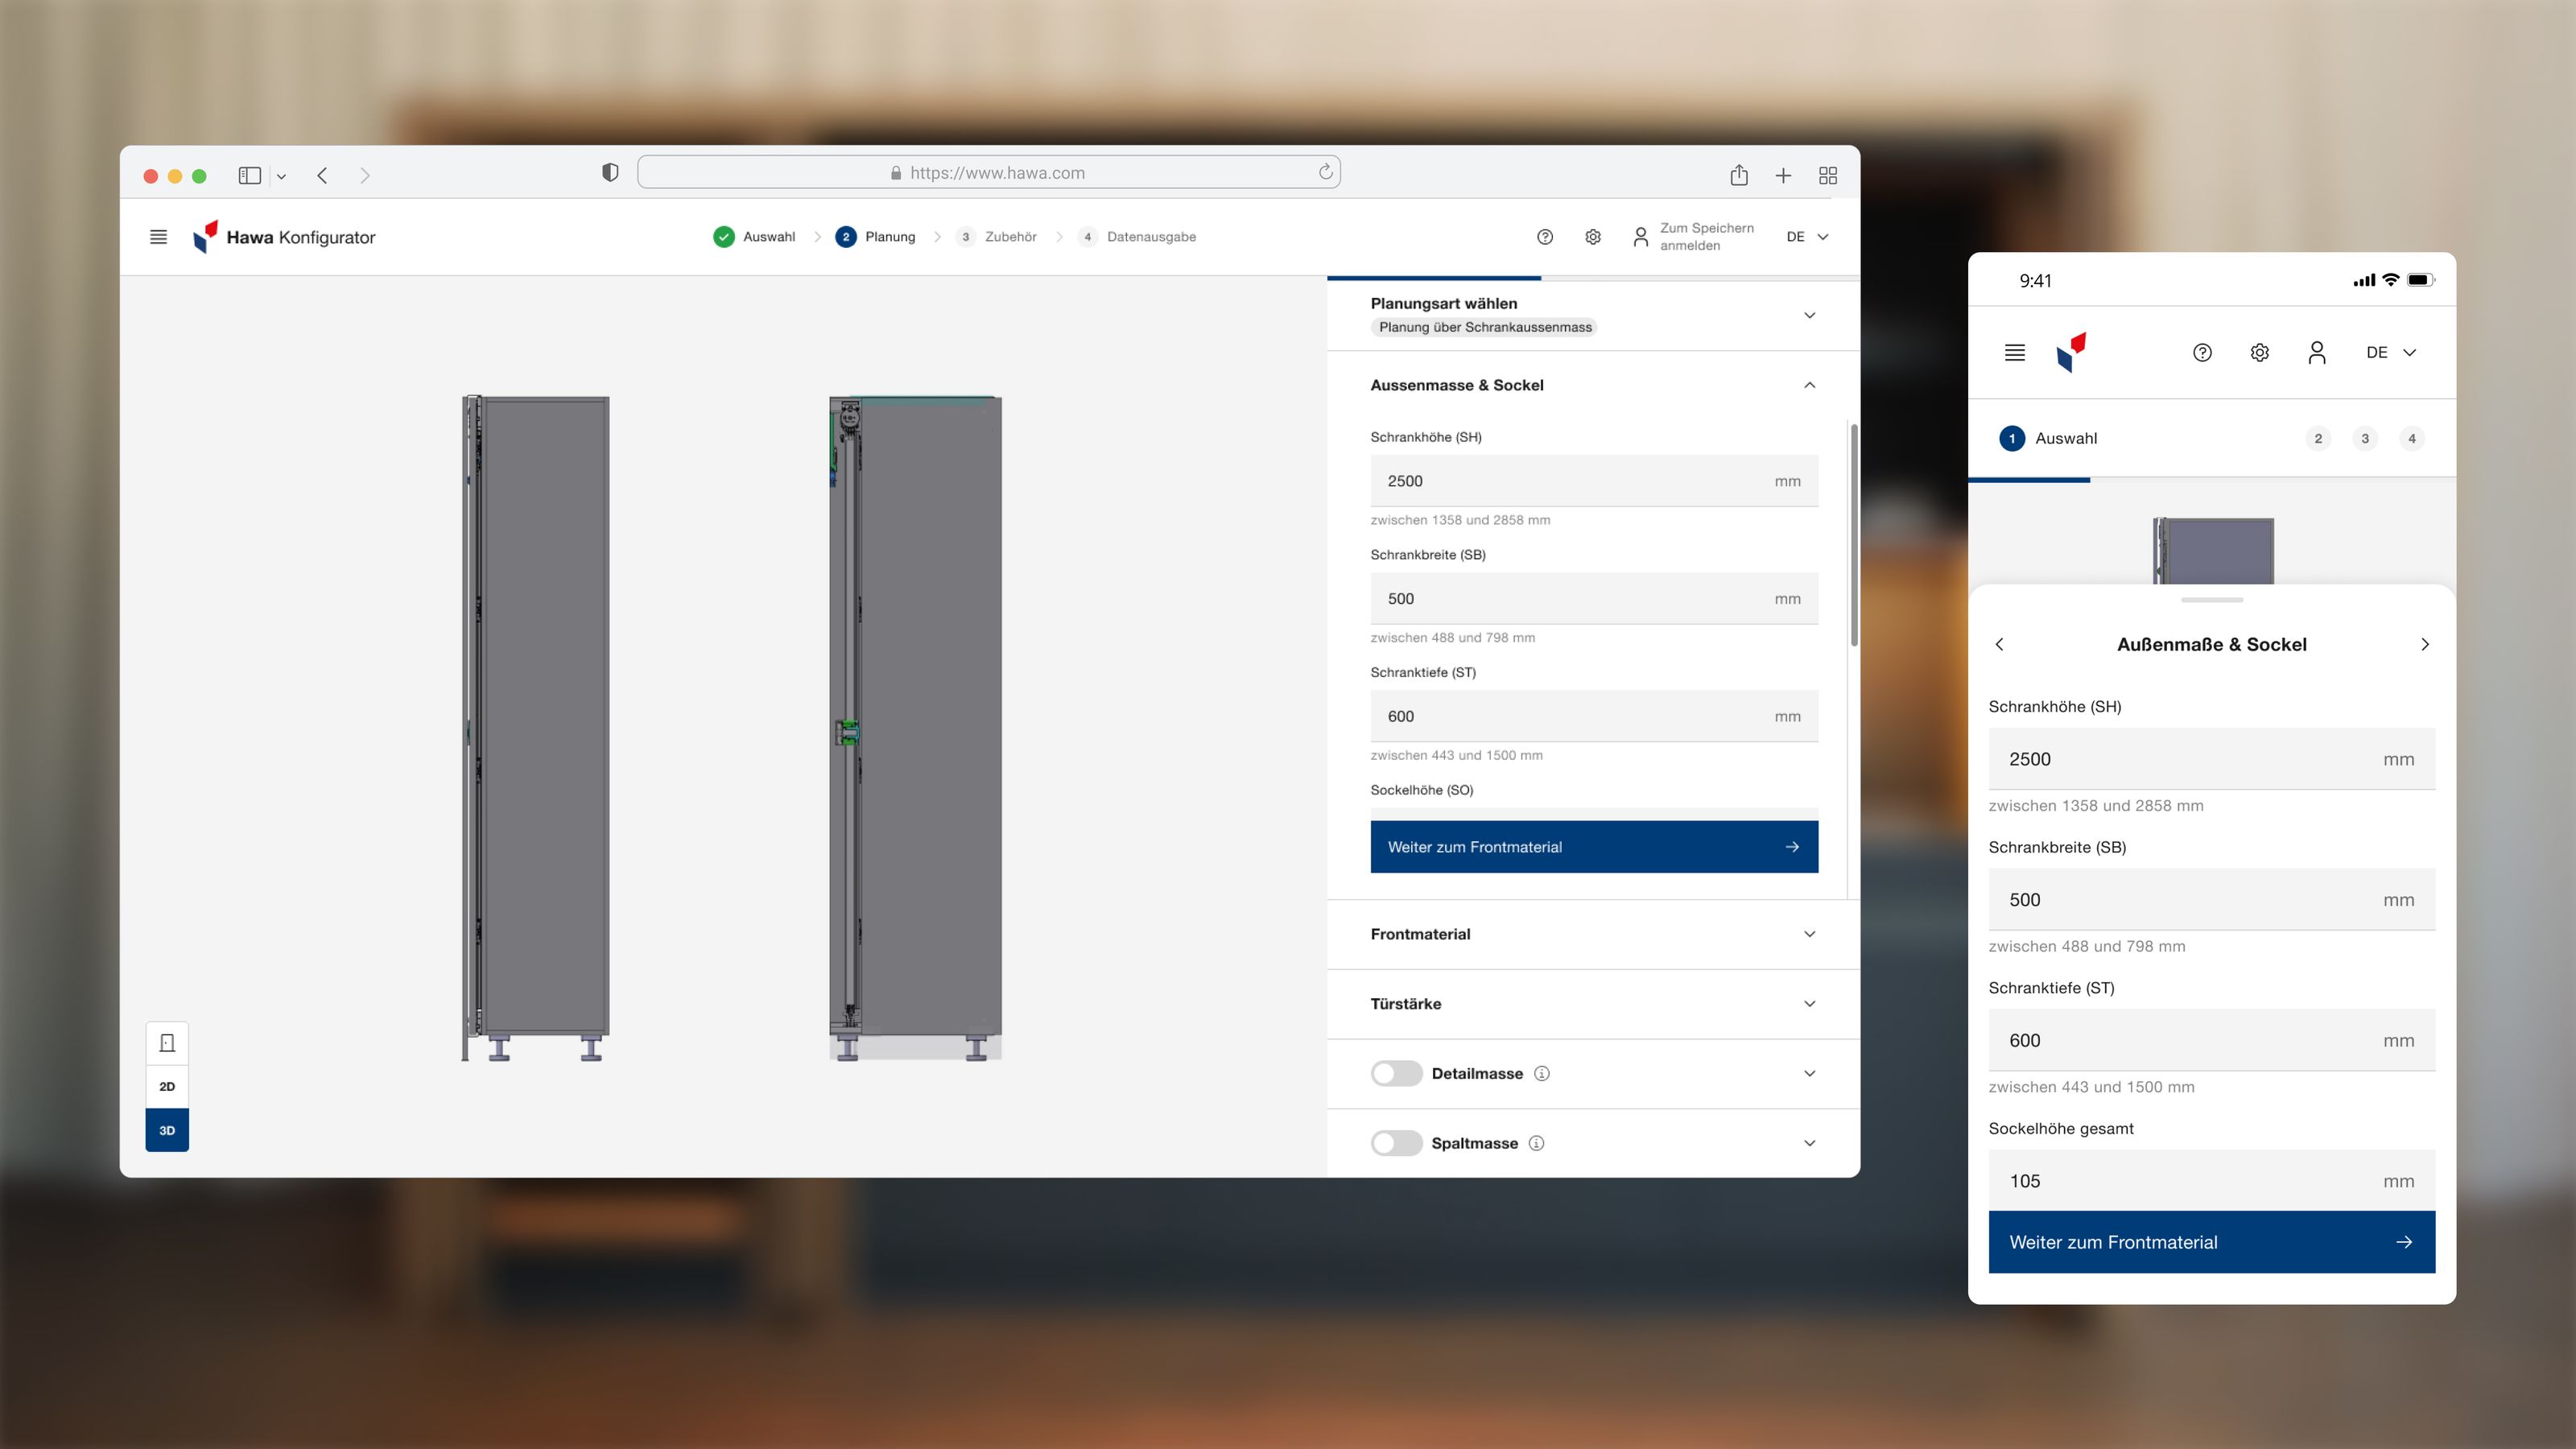The image size is (2576, 1449).
Task: Click the help question mark icon in desktop header
Action: pyautogui.click(x=1544, y=237)
